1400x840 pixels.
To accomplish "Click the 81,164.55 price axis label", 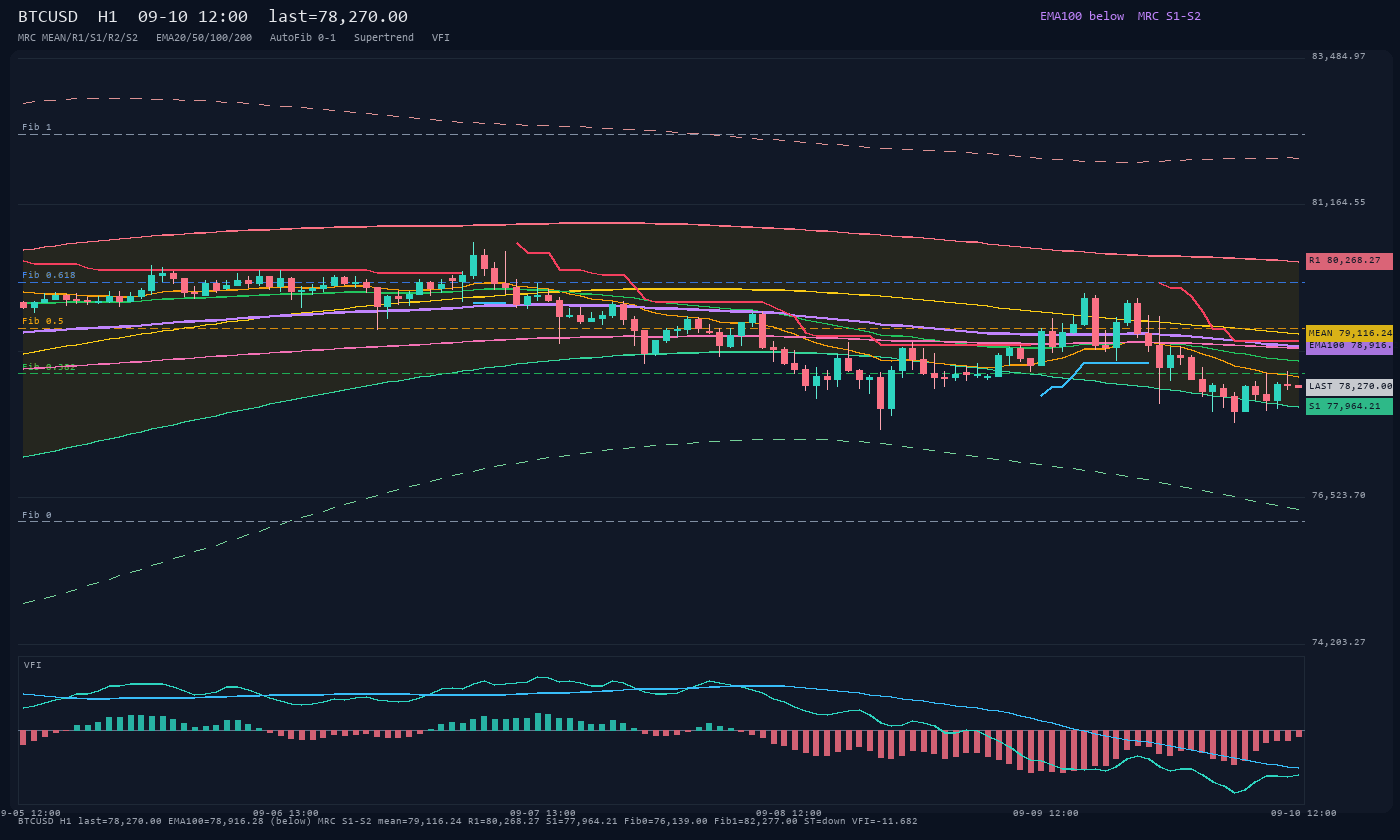I will tap(1338, 202).
